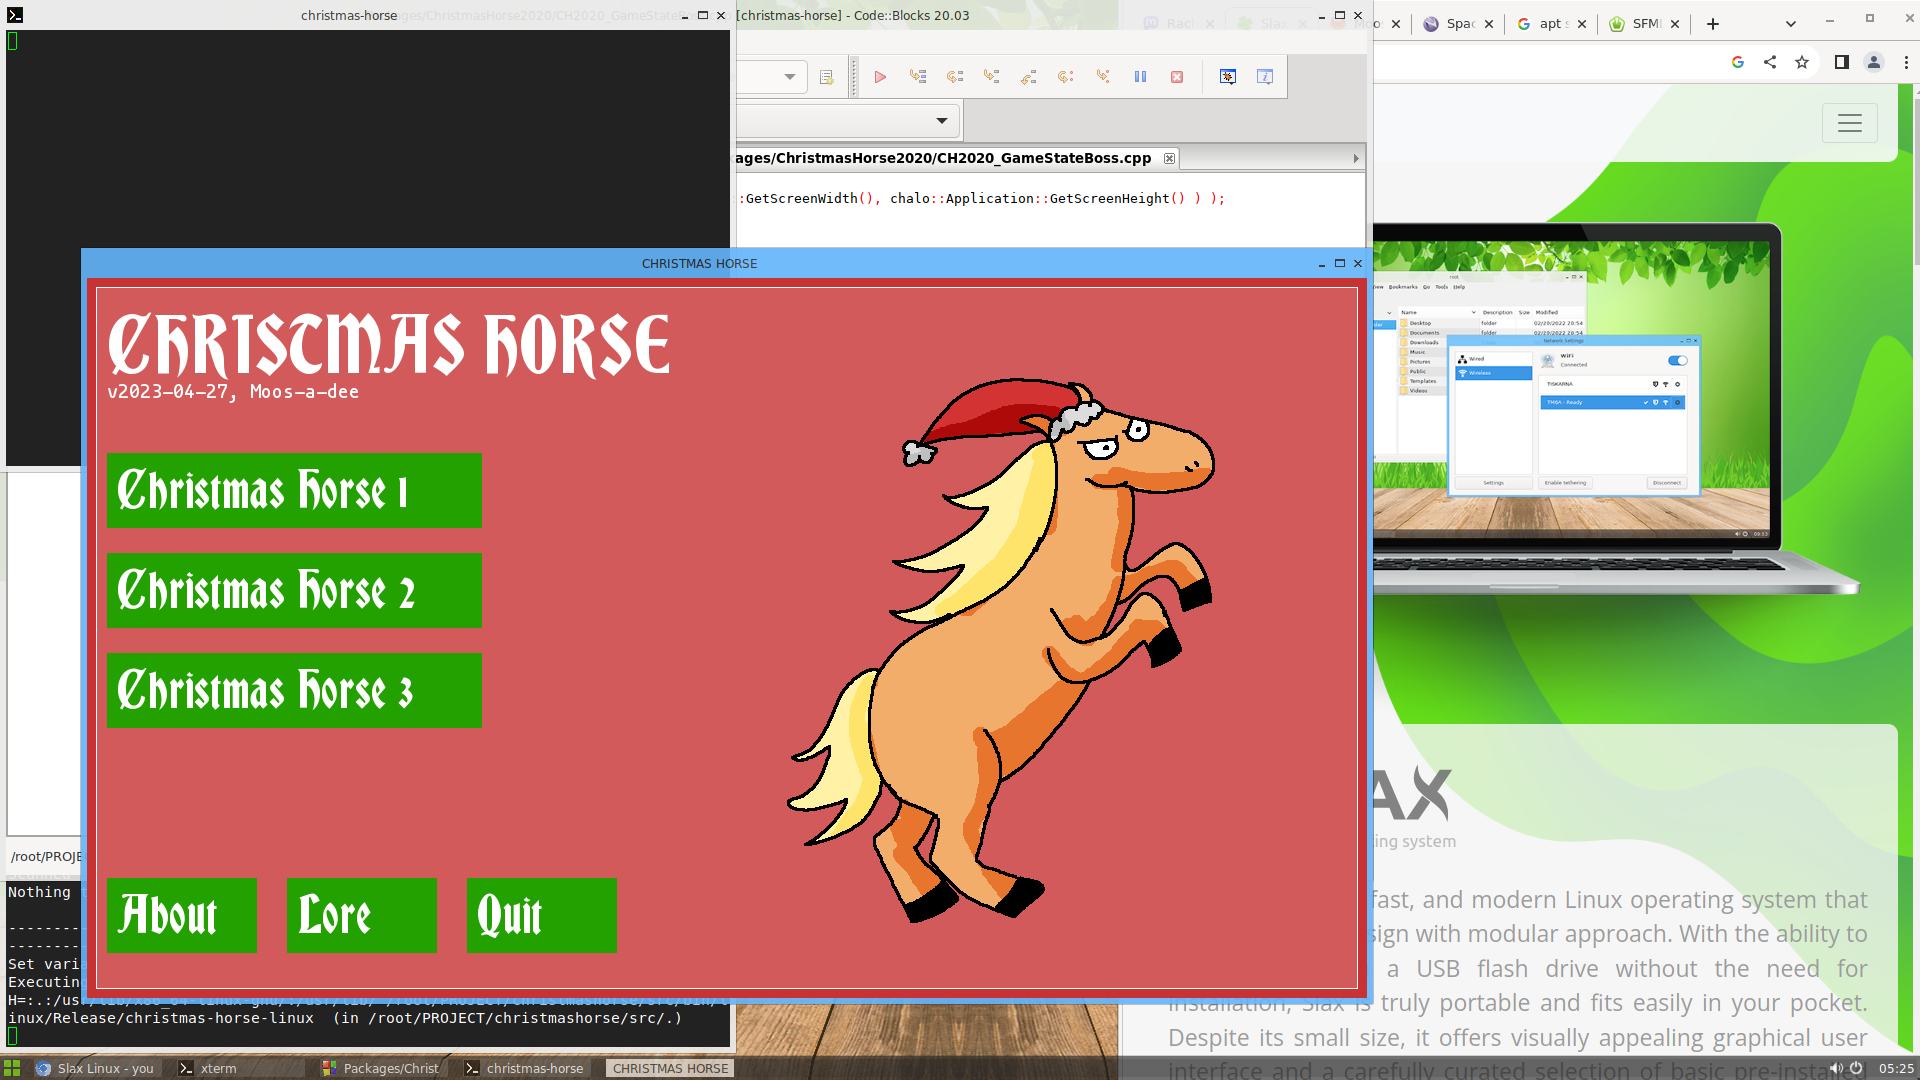Close the CH2020_GameStateBoss.cpp editor tab
This screenshot has width=1920, height=1080.
(1169, 158)
